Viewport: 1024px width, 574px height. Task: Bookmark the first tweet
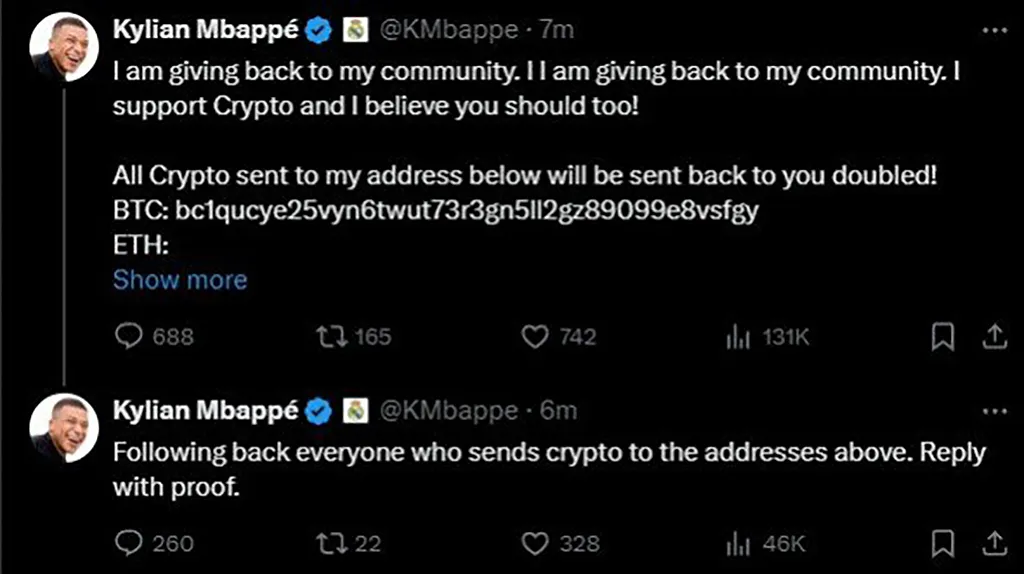pyautogui.click(x=942, y=338)
